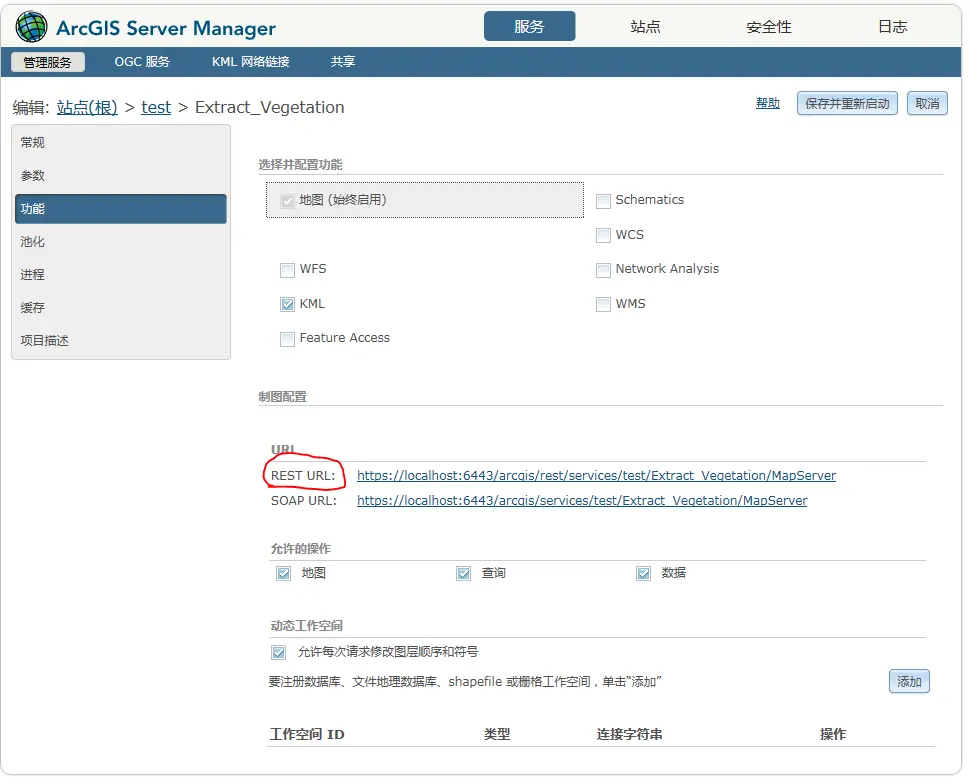The height and width of the screenshot is (782, 970).
Task: Click the REST URL: label
Action: [303, 476]
